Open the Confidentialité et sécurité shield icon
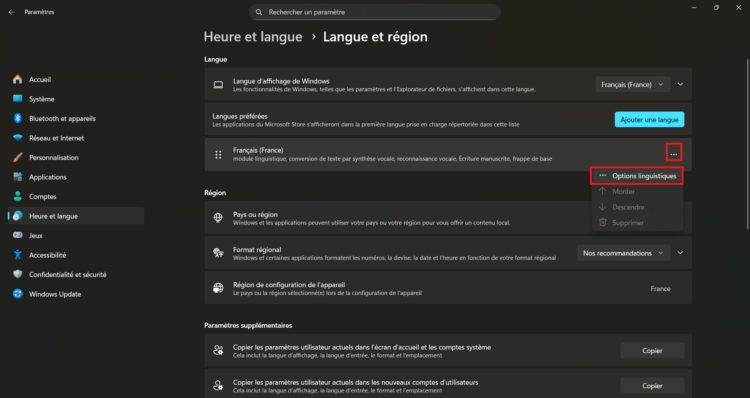 pyautogui.click(x=18, y=274)
